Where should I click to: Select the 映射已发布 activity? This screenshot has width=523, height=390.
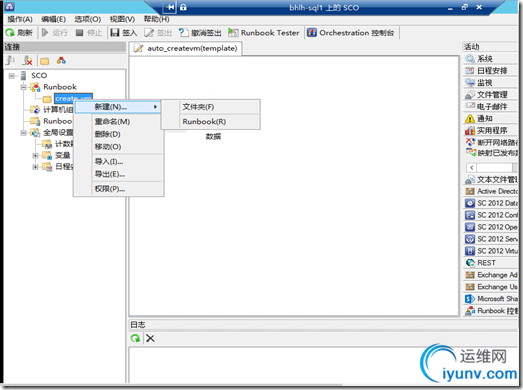tap(492, 153)
